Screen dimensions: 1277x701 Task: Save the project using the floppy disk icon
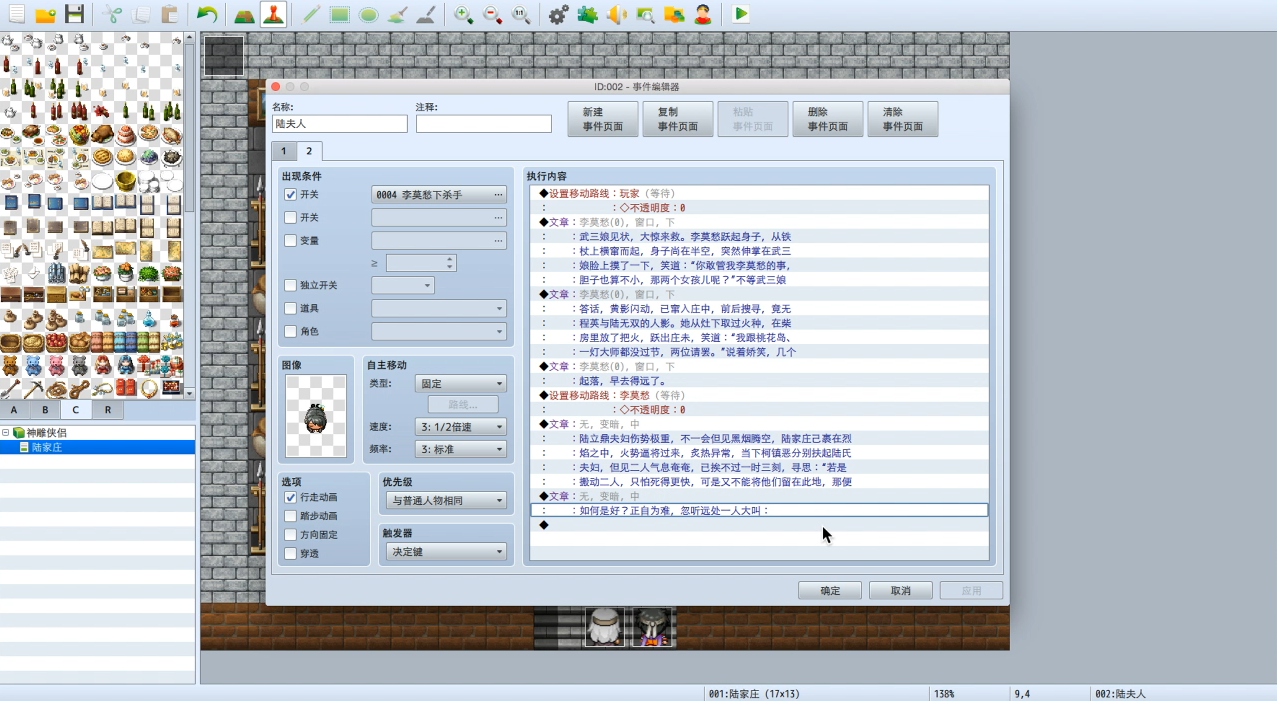(x=74, y=14)
